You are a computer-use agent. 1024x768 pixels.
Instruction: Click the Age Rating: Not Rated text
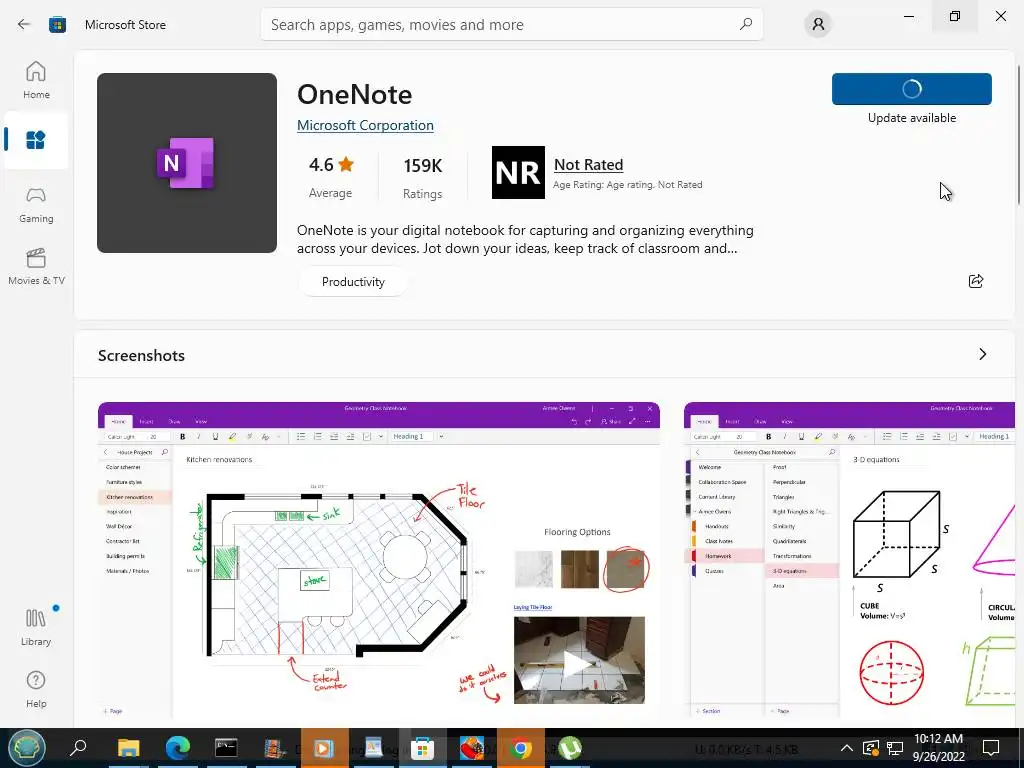(x=628, y=185)
